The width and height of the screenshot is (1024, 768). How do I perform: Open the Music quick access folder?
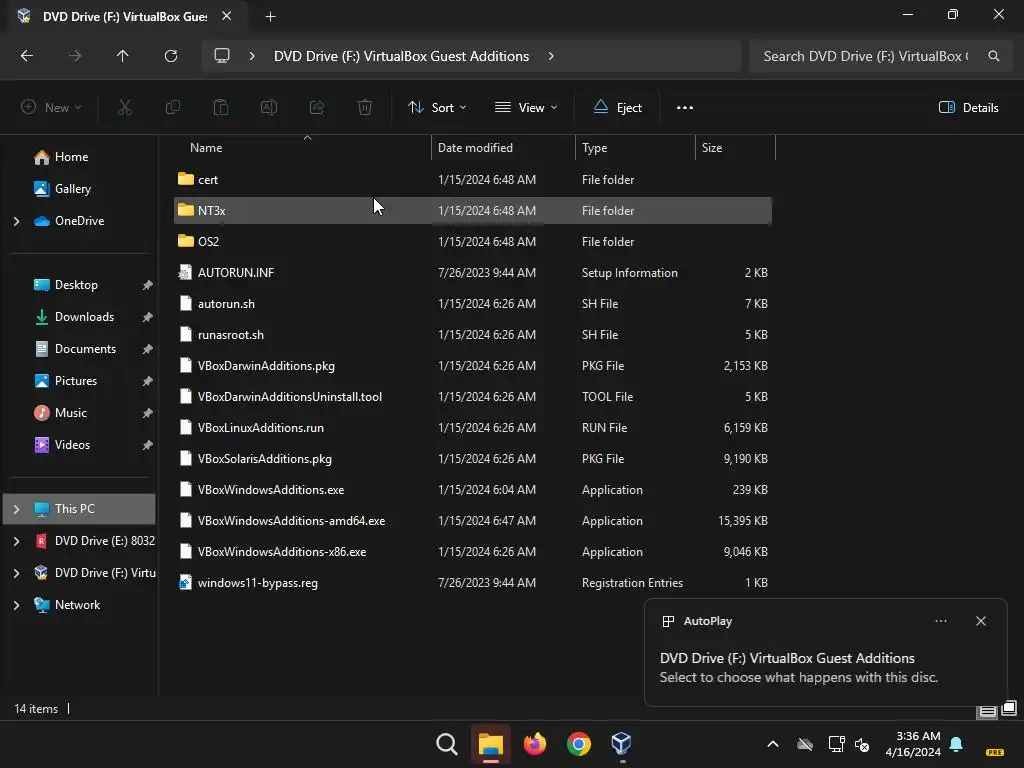(71, 413)
